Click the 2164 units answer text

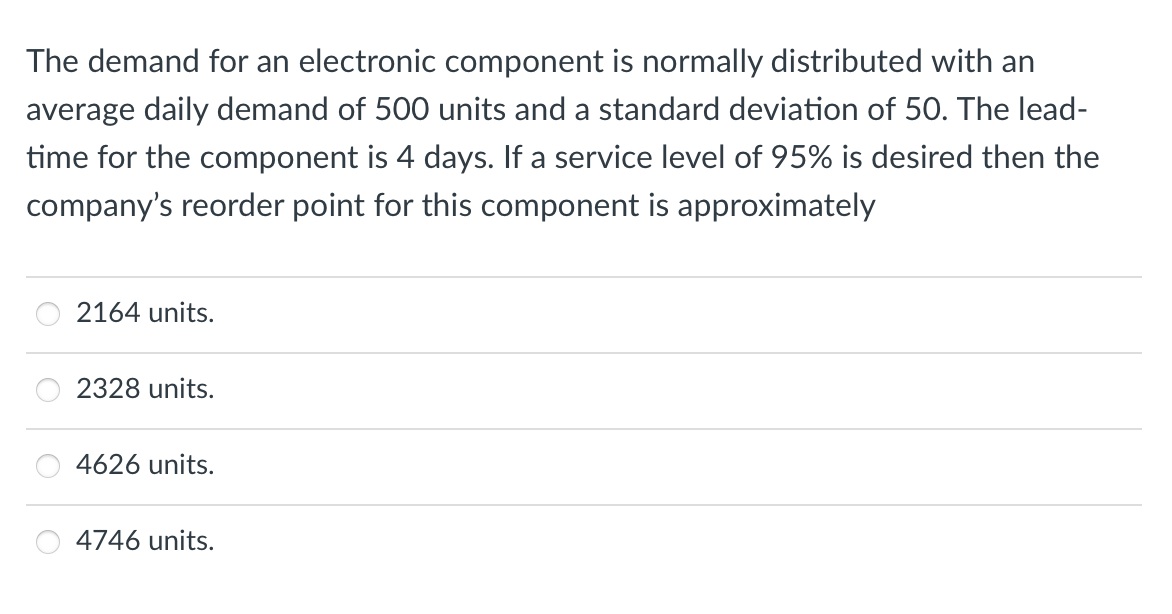click(x=144, y=313)
